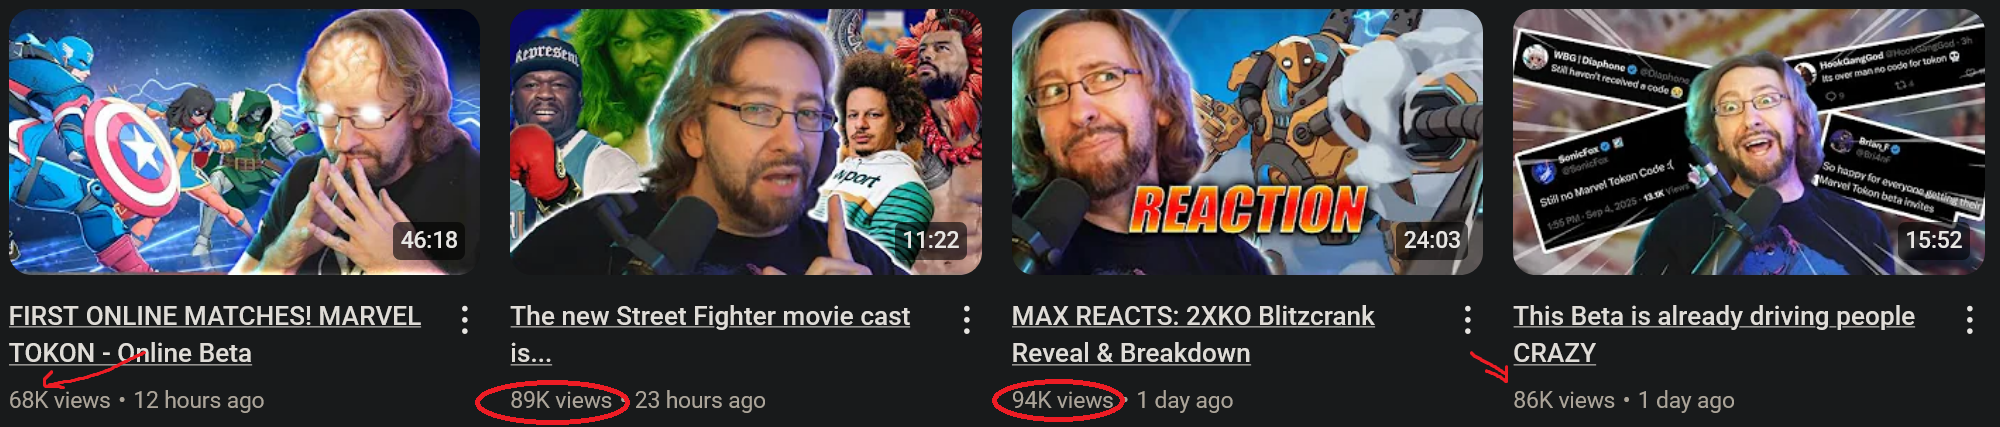Click title This Beta is already driving people CRAZY
Image resolution: width=2000 pixels, height=427 pixels.
coord(1714,334)
